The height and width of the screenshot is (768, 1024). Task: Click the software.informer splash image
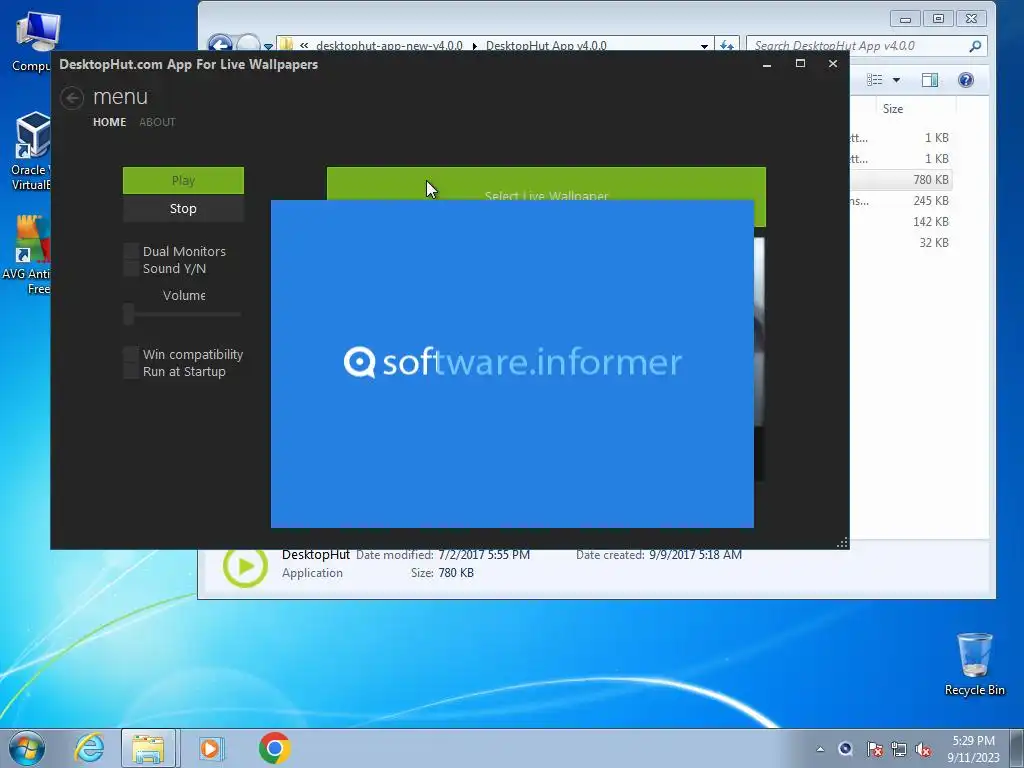(513, 364)
